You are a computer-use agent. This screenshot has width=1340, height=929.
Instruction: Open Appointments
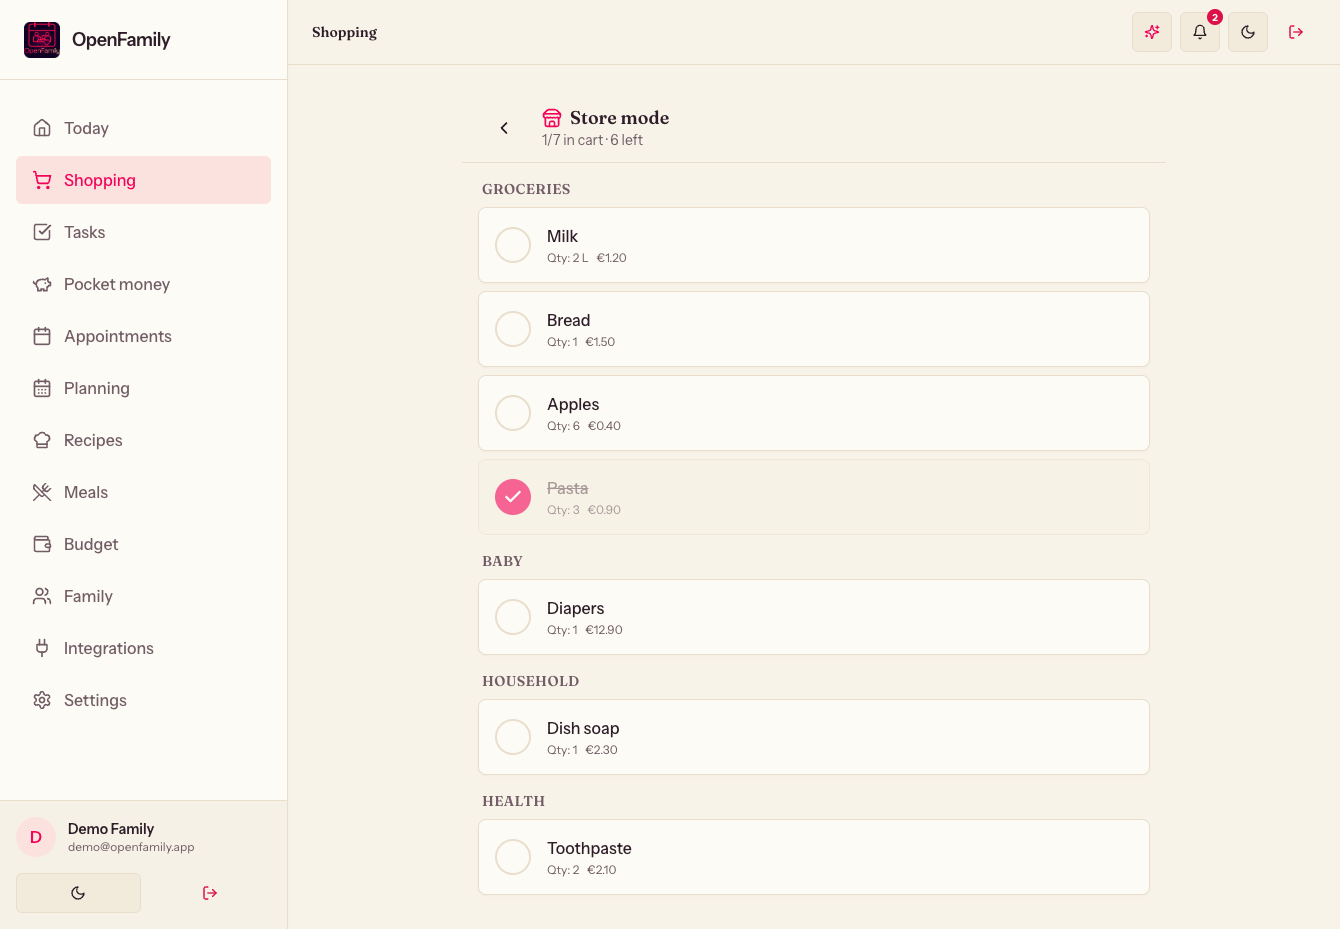143,336
